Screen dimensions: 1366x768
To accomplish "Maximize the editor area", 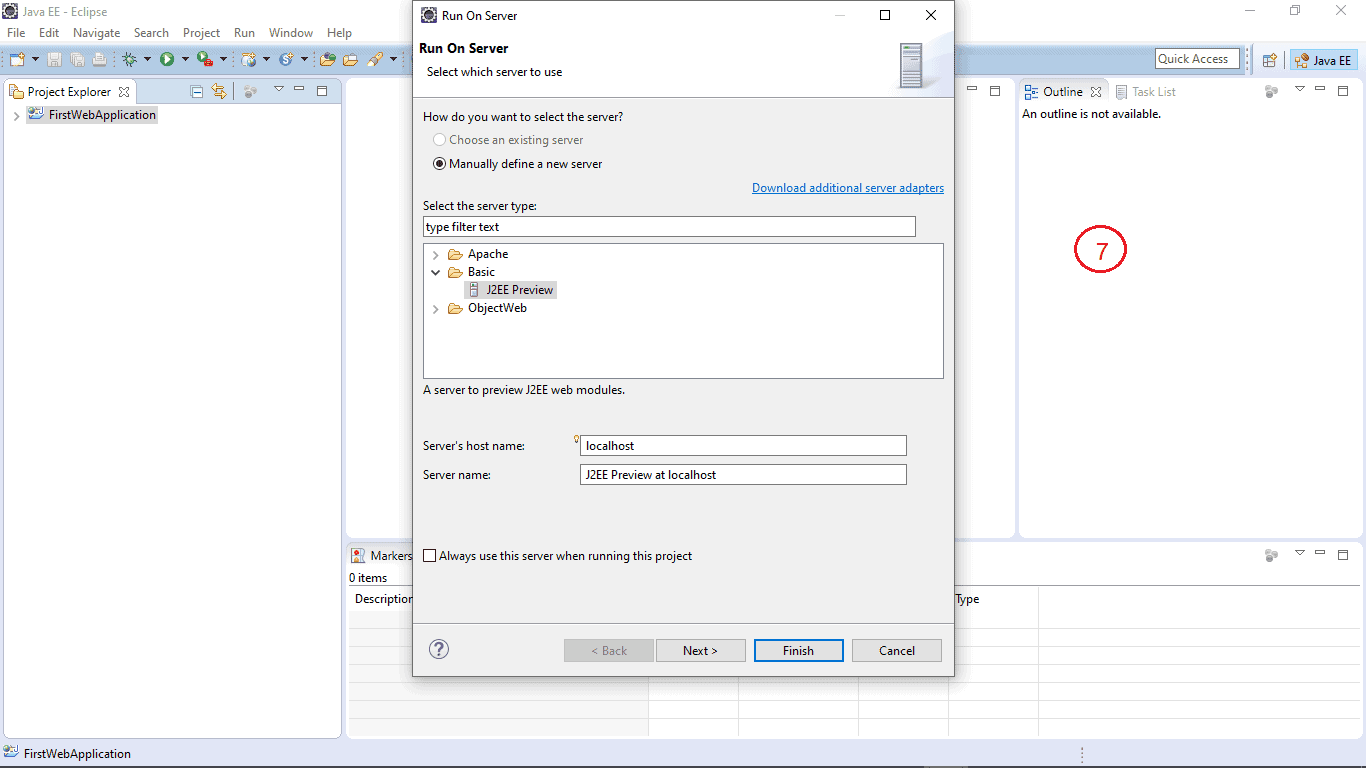I will tap(995, 91).
